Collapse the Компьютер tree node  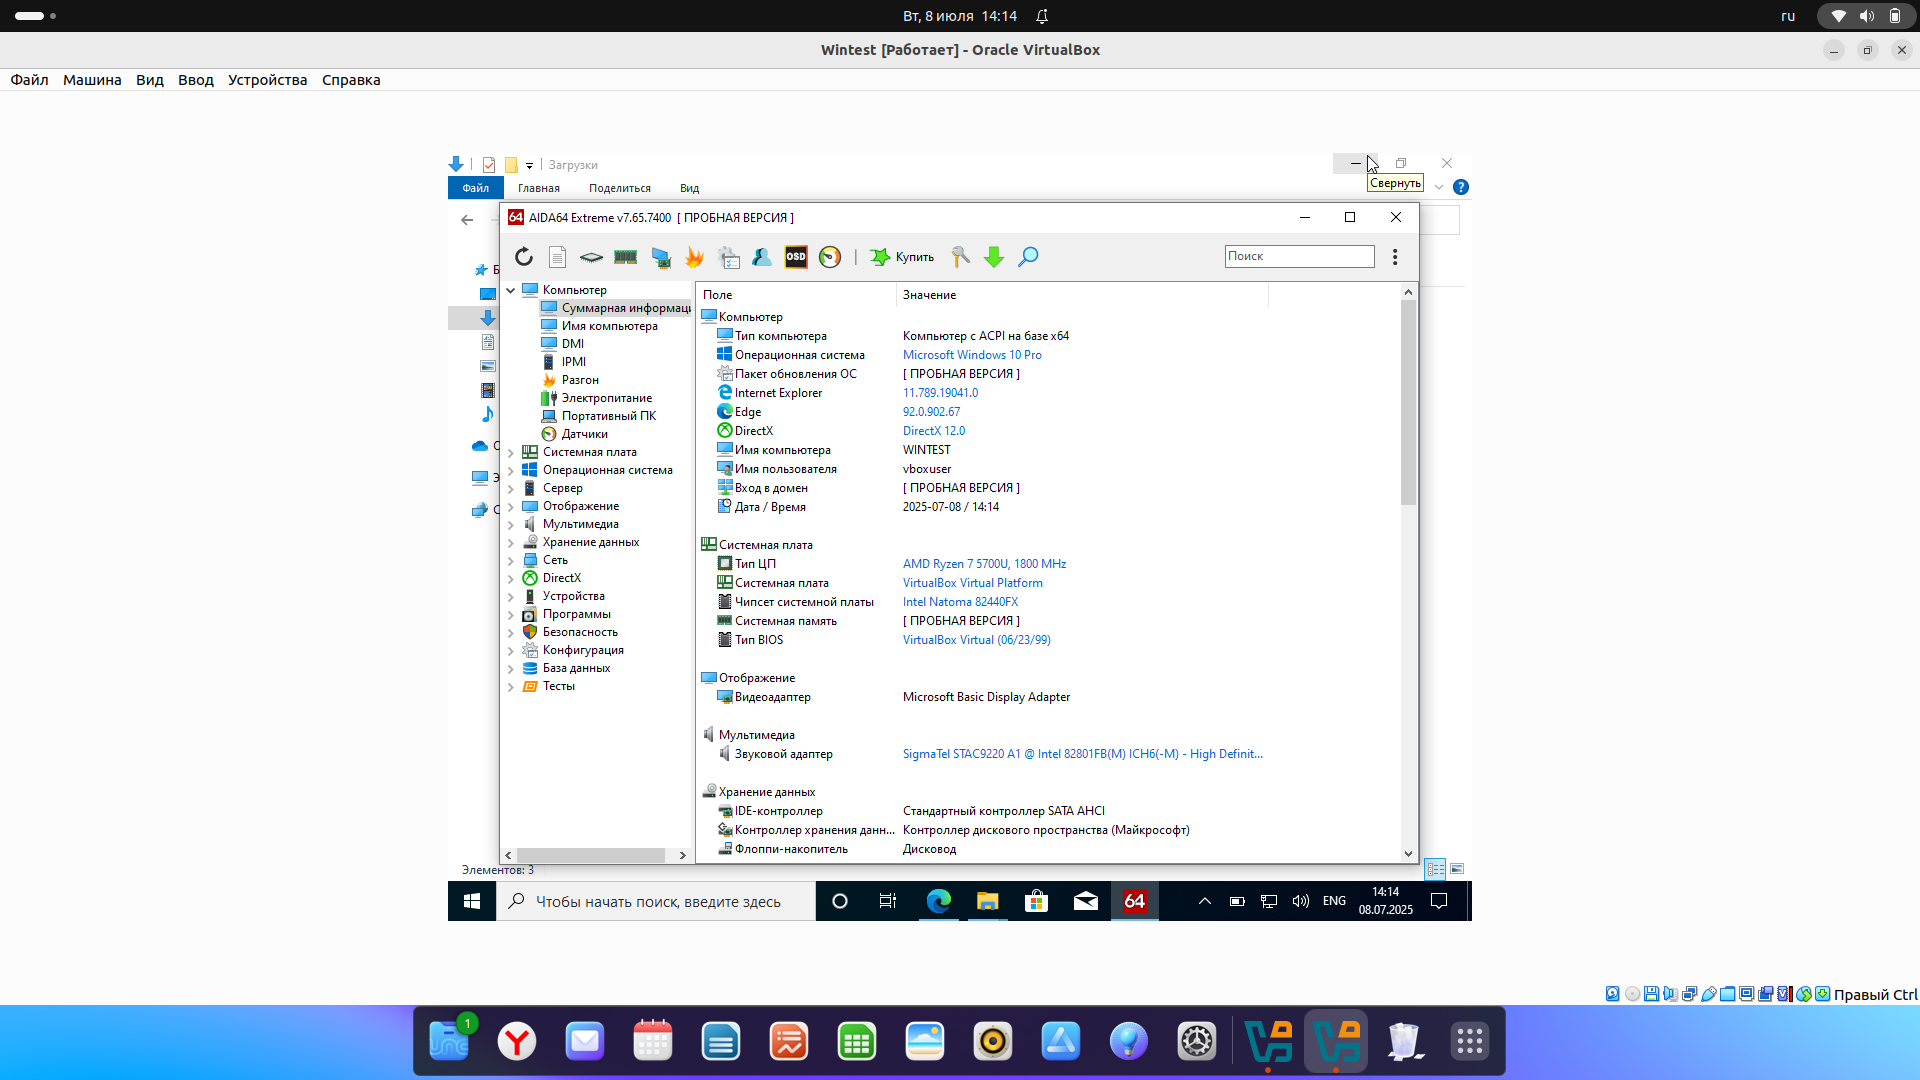(511, 290)
